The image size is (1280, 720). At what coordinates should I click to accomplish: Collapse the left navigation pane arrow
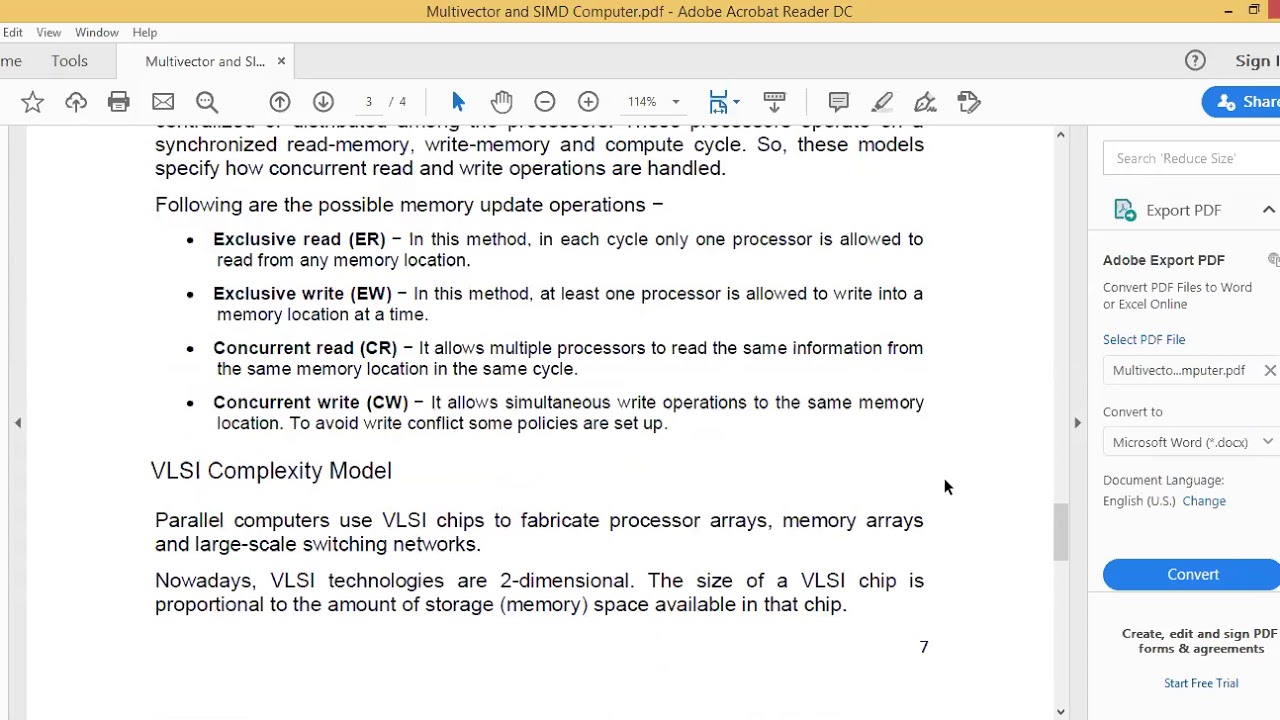[x=18, y=423]
